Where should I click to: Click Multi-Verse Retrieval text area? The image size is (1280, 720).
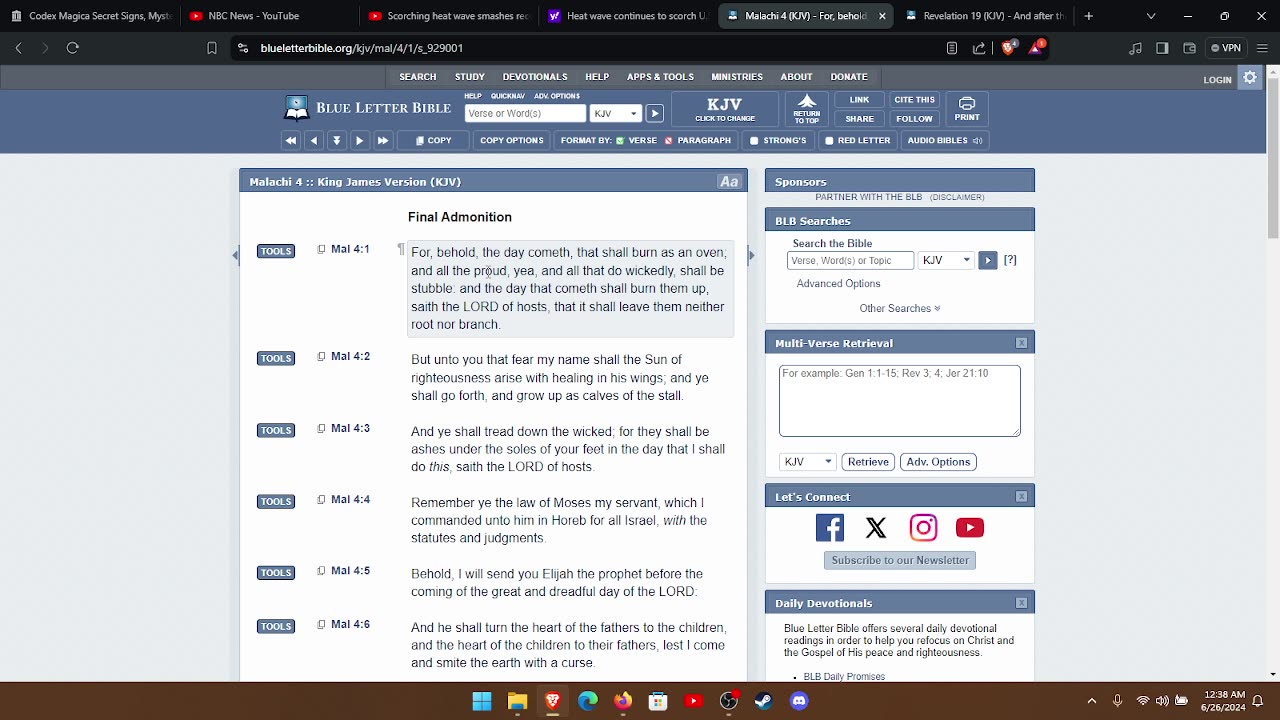(x=900, y=401)
